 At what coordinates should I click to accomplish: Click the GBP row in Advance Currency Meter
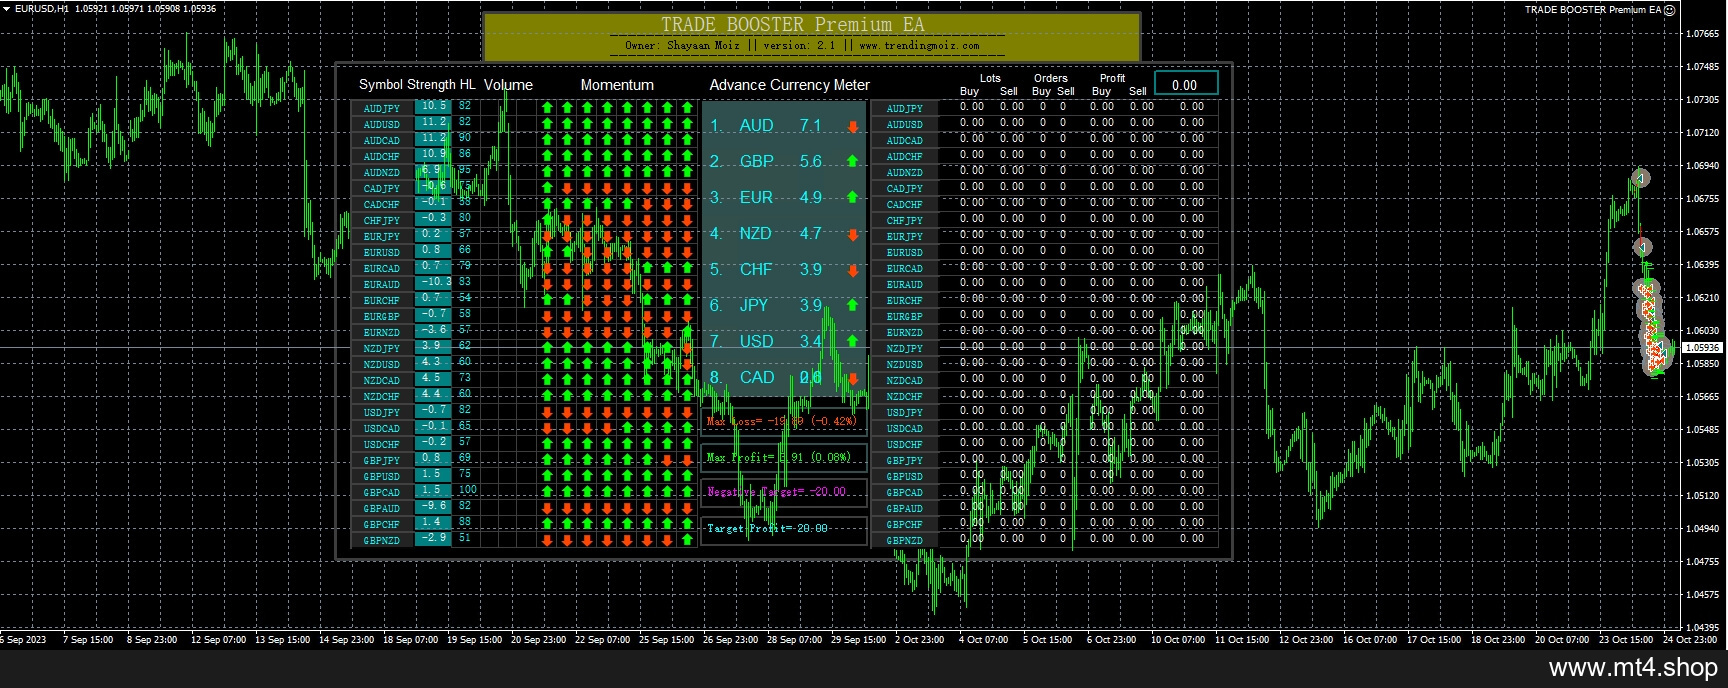784,161
